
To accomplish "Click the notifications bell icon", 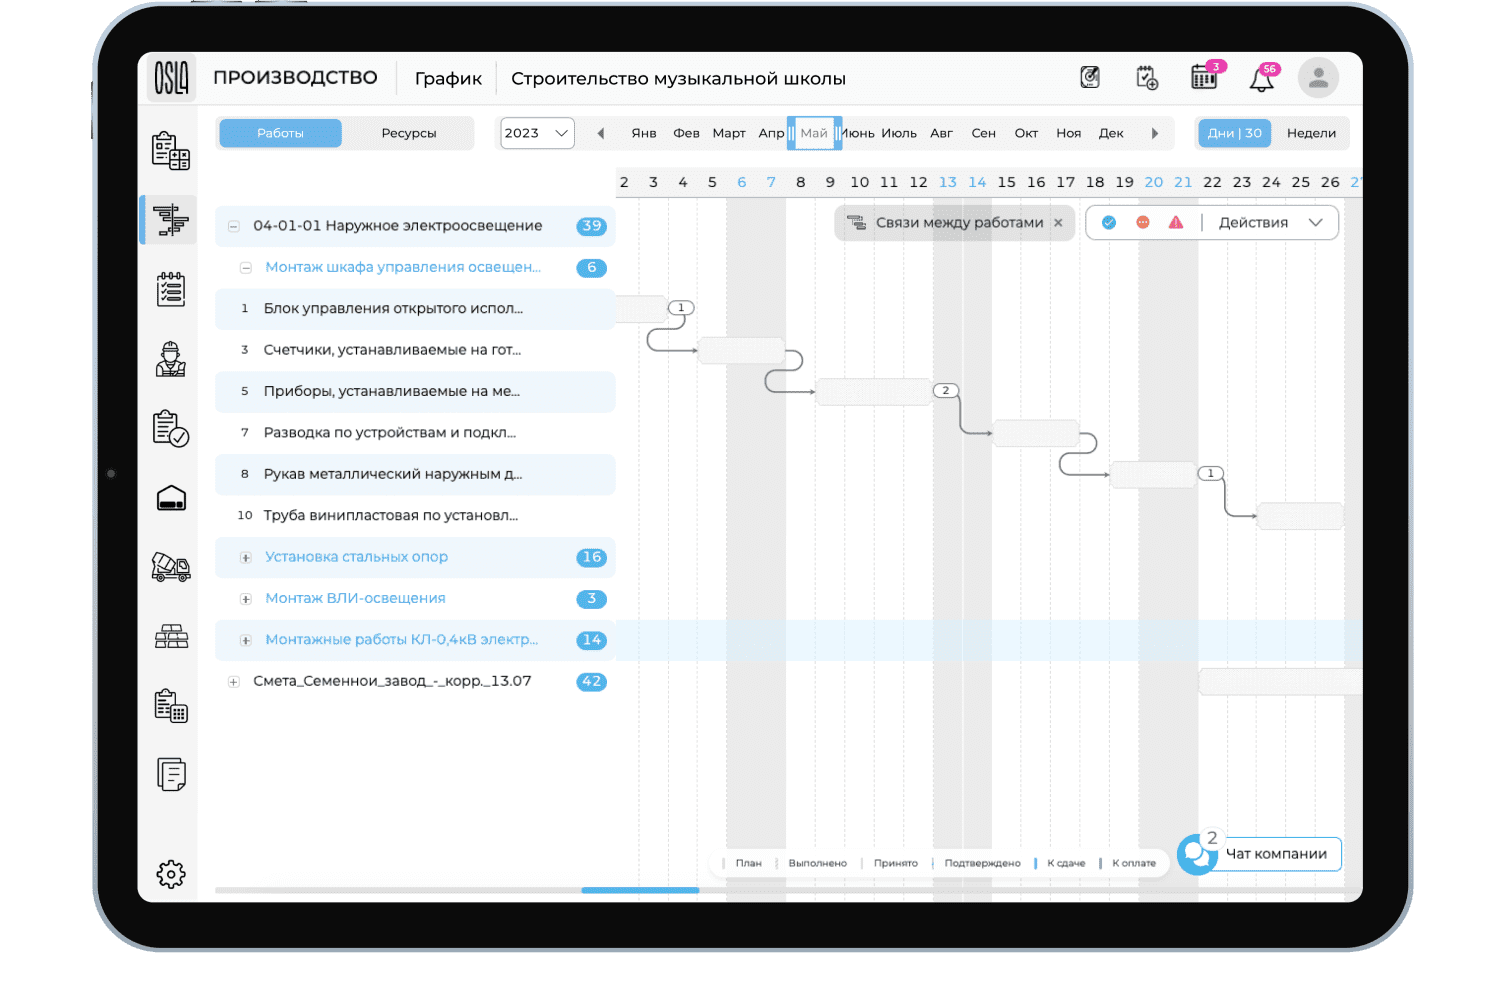I will pyautogui.click(x=1262, y=79).
